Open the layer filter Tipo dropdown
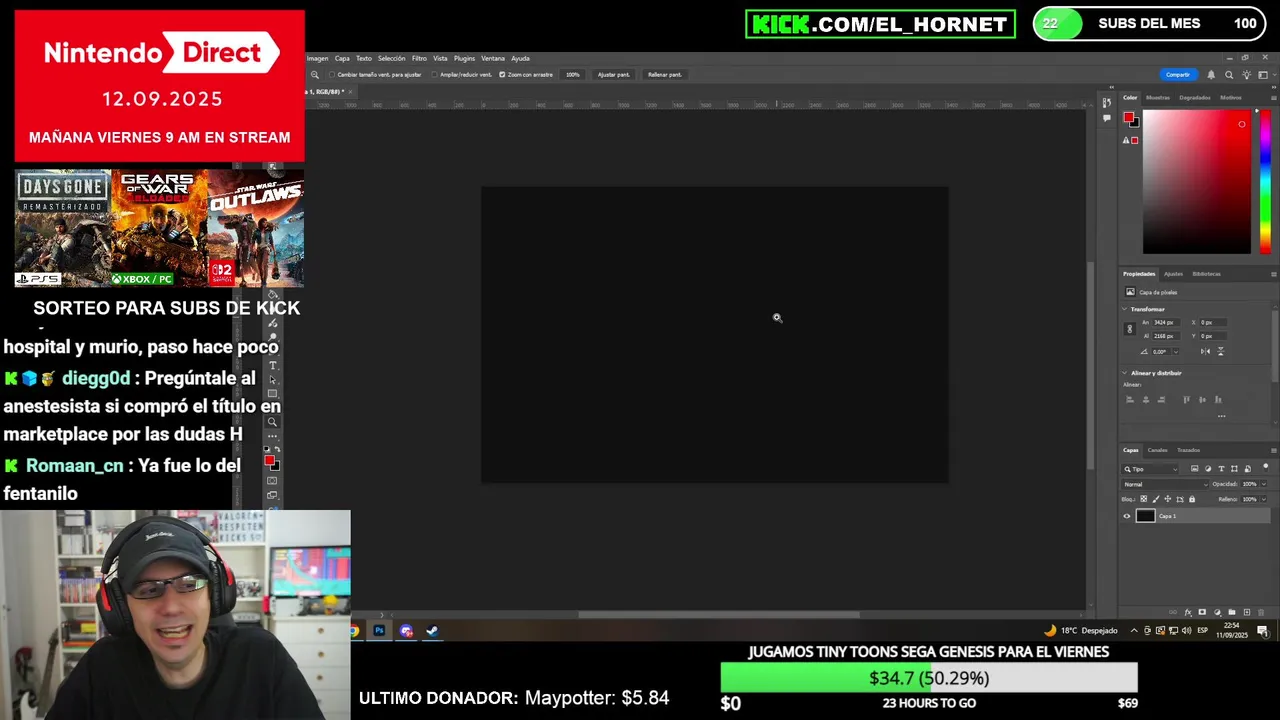1280x720 pixels. (1150, 469)
